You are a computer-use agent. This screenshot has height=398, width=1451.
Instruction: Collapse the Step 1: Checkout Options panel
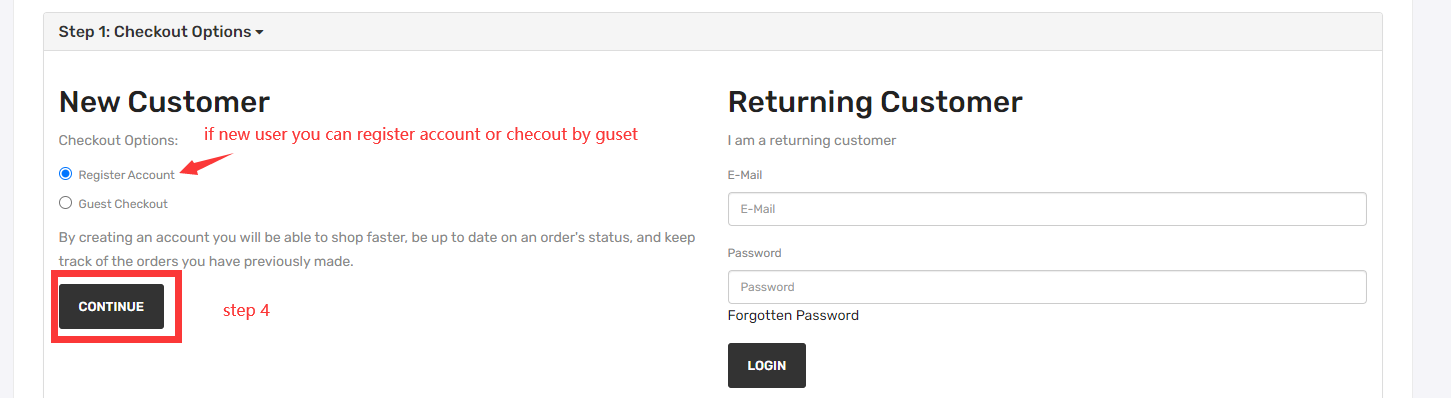pyautogui.click(x=161, y=32)
